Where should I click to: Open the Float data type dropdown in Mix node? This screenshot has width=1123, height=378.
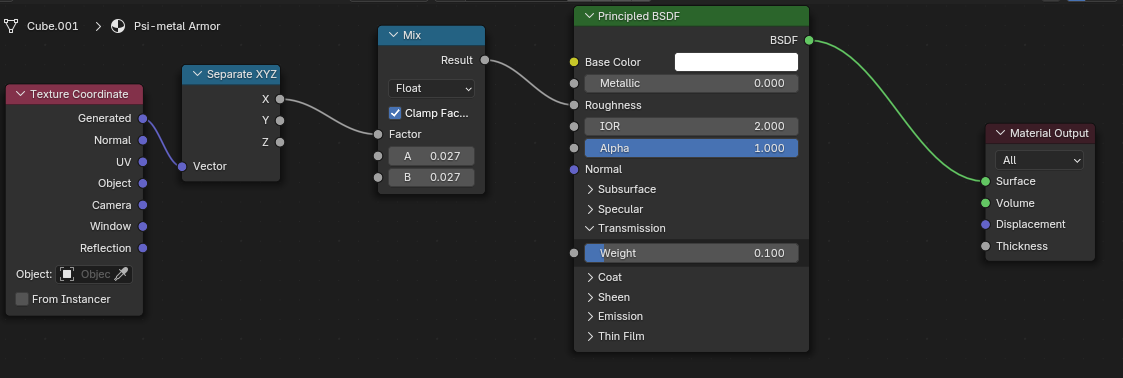[431, 88]
